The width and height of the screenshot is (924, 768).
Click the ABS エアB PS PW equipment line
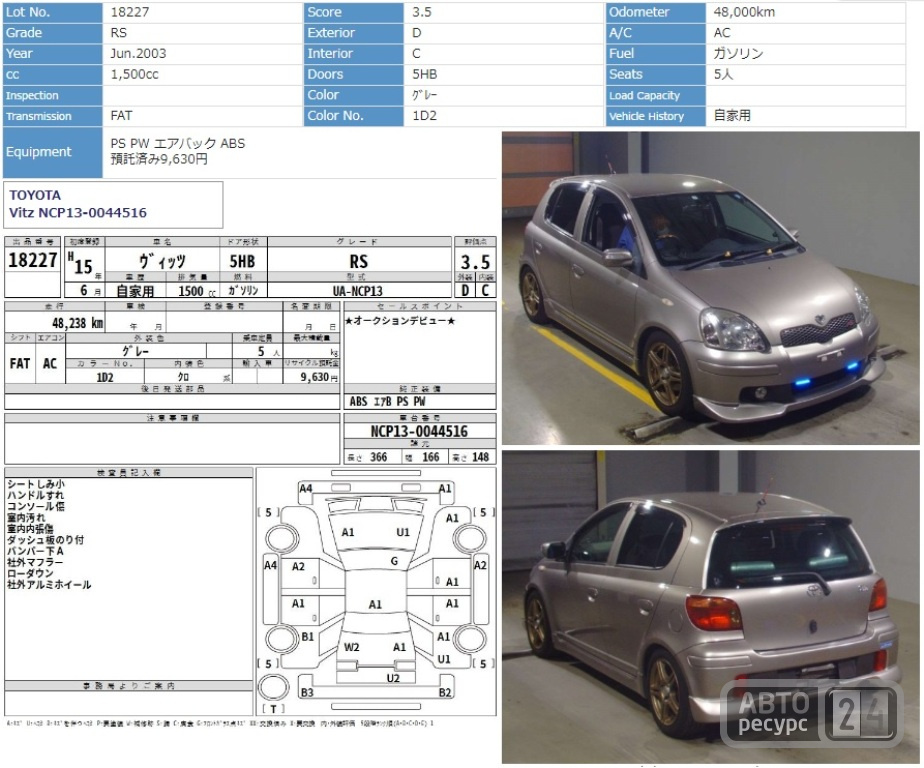pos(387,401)
